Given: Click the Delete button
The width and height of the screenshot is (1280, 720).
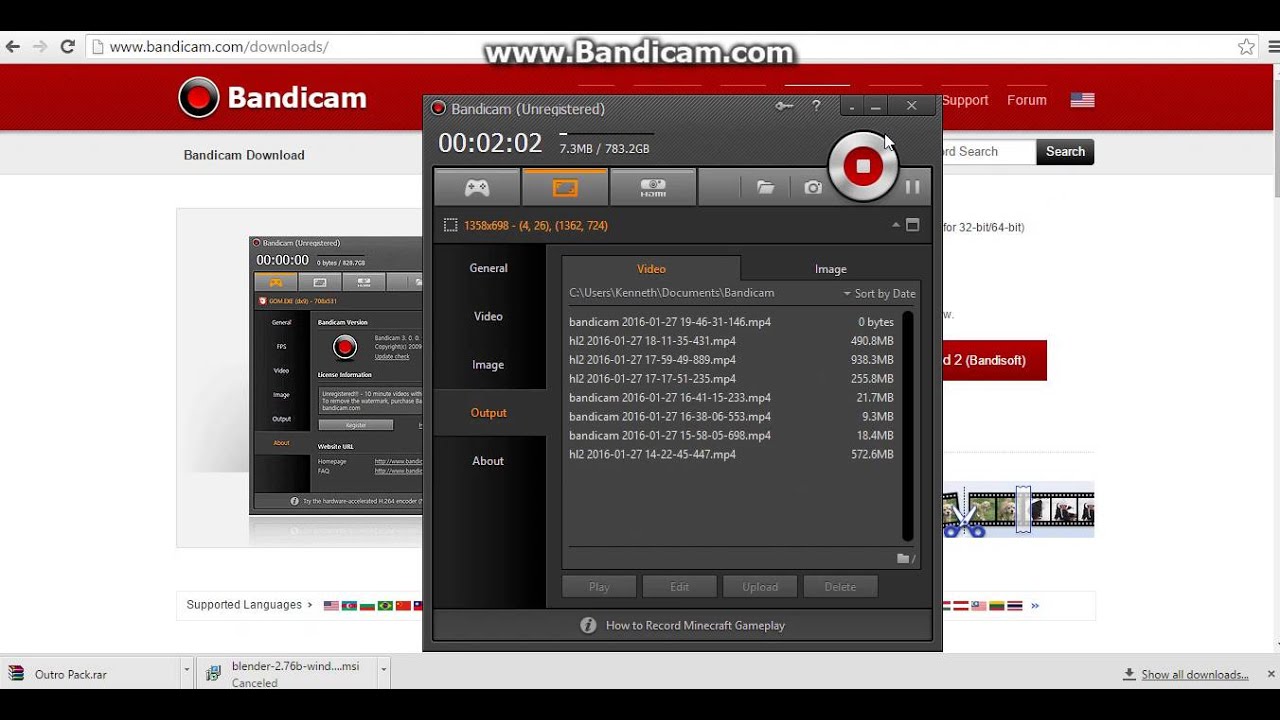Looking at the screenshot, I should 840,587.
